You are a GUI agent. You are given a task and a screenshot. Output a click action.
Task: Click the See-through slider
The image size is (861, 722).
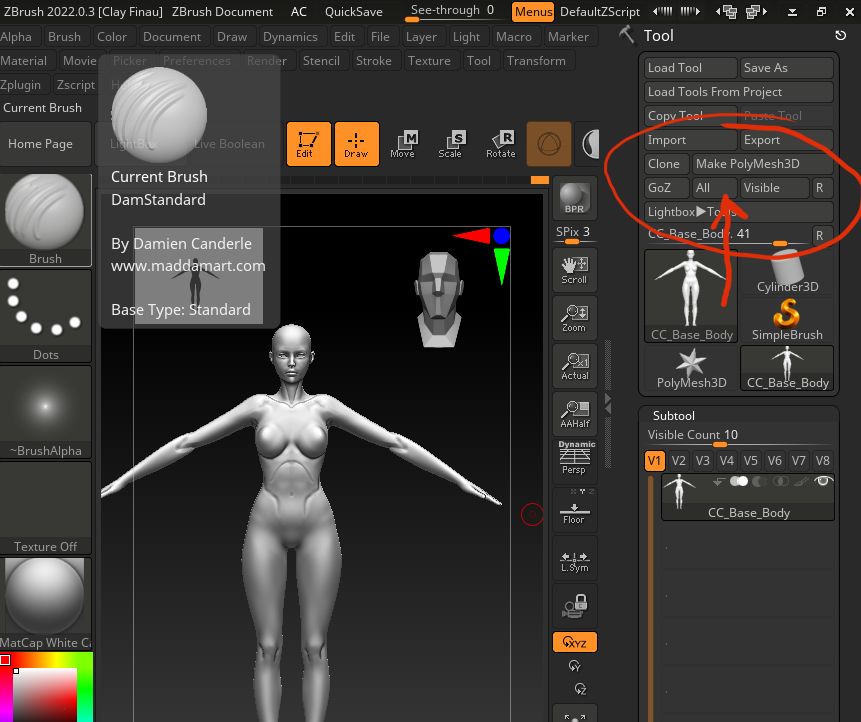[451, 12]
